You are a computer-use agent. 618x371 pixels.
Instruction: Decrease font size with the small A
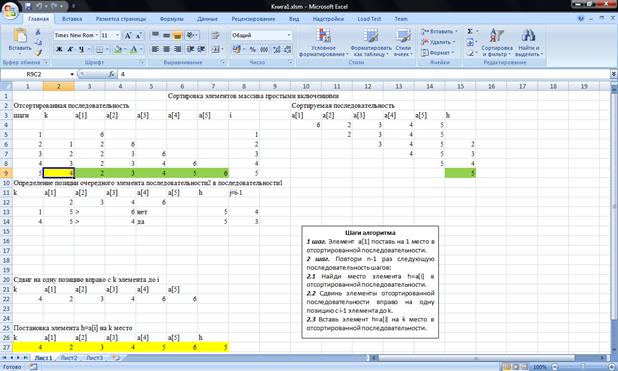pyautogui.click(x=138, y=35)
